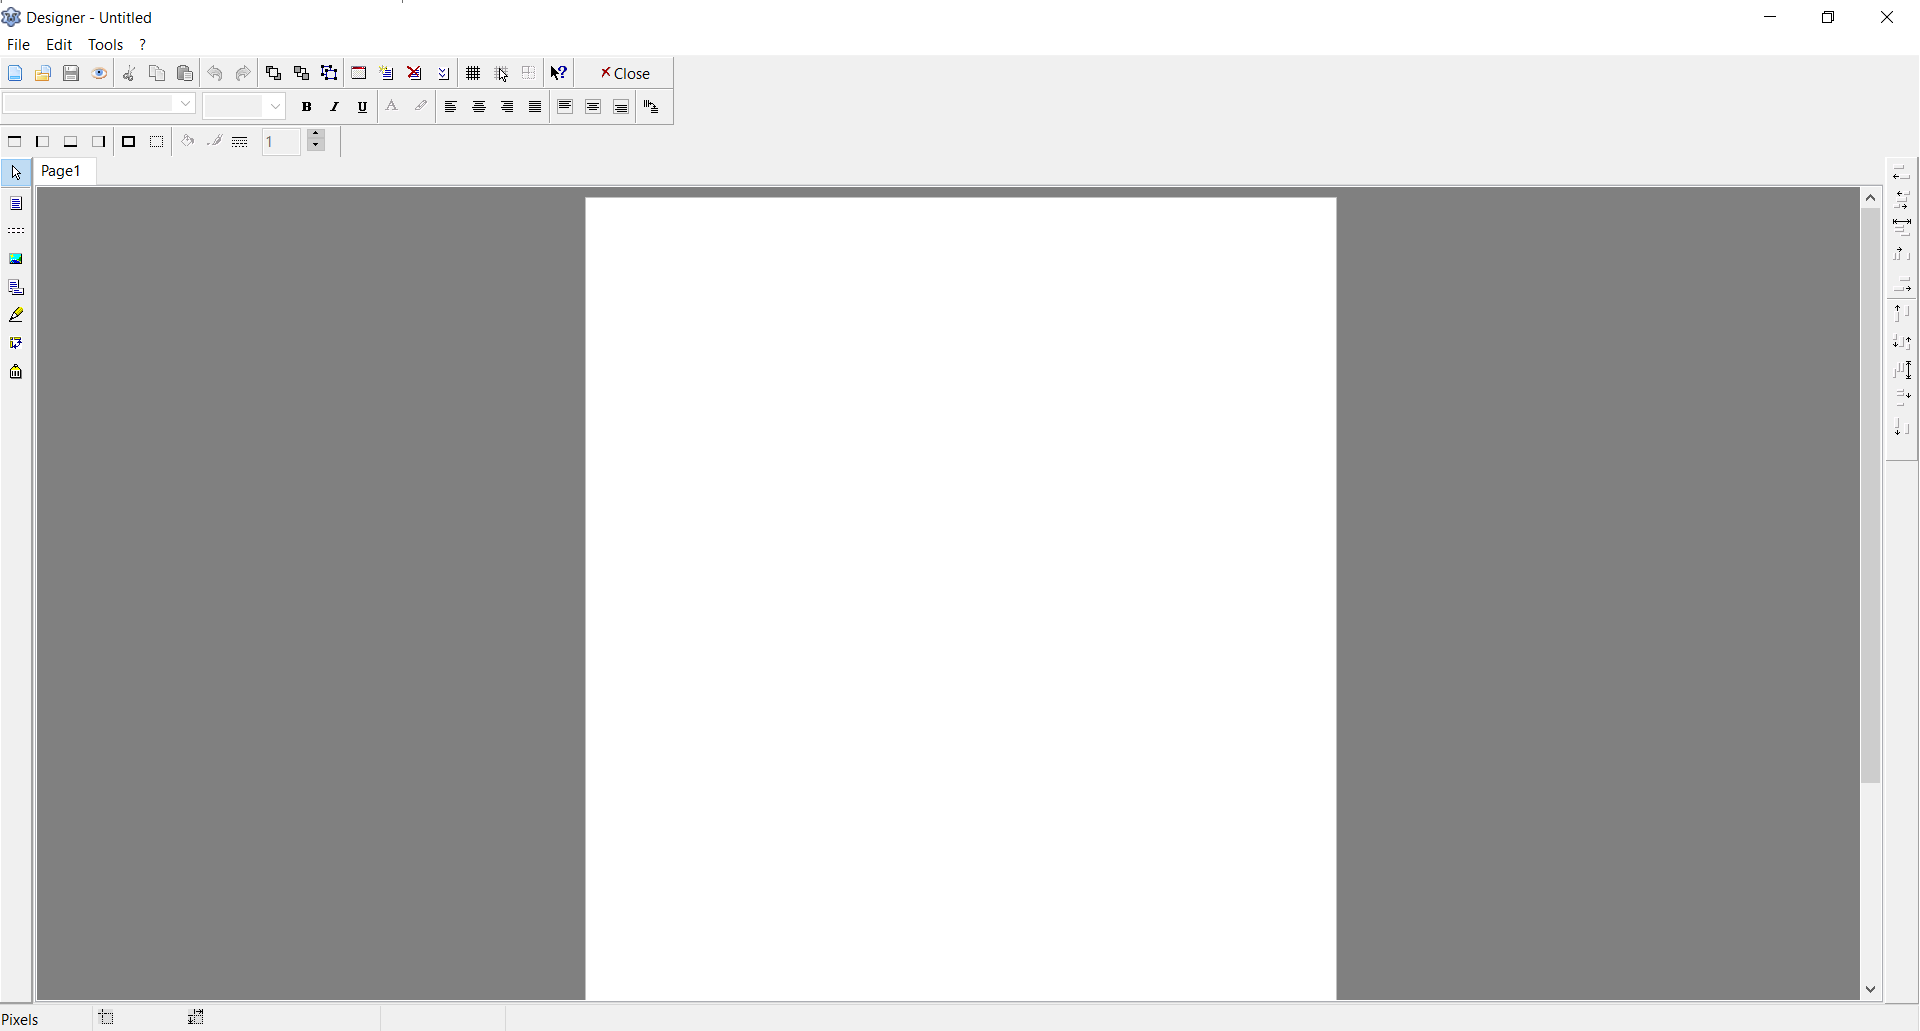
Task: Open the font name dropdown
Action: (185, 104)
